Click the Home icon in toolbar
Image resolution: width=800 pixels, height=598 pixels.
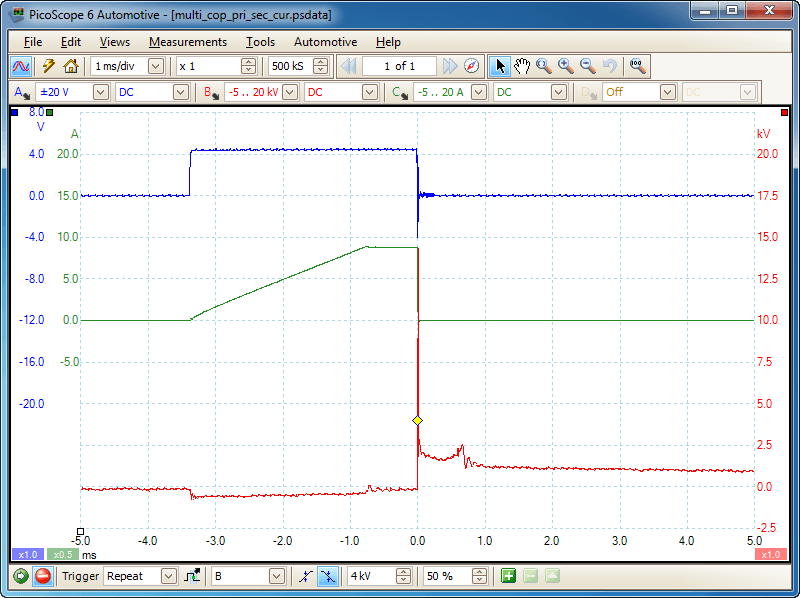point(70,66)
